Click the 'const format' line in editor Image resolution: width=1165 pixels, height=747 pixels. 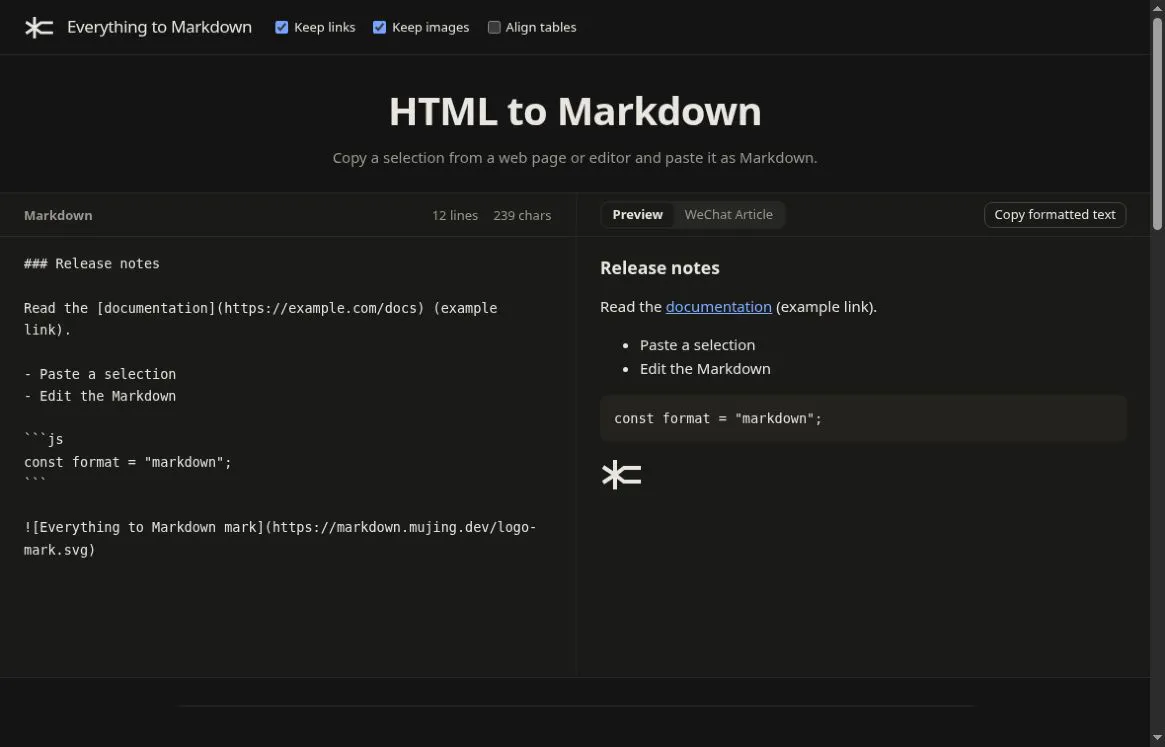(x=128, y=462)
